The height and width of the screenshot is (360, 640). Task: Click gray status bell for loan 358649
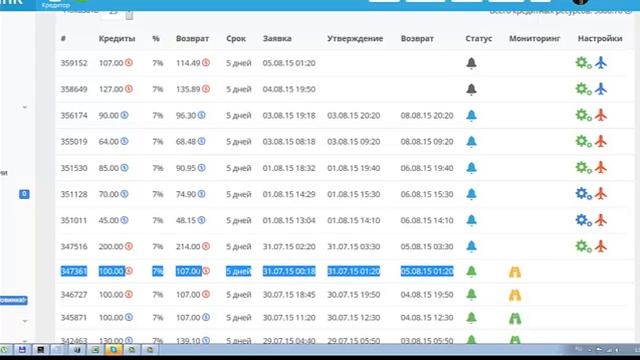click(471, 89)
